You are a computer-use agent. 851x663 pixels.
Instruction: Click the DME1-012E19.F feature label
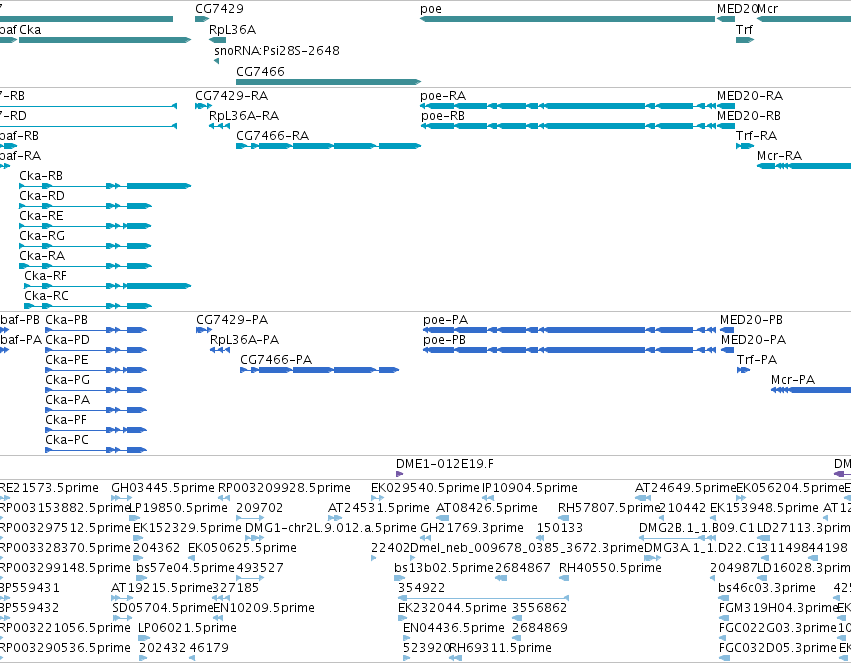[x=444, y=464]
